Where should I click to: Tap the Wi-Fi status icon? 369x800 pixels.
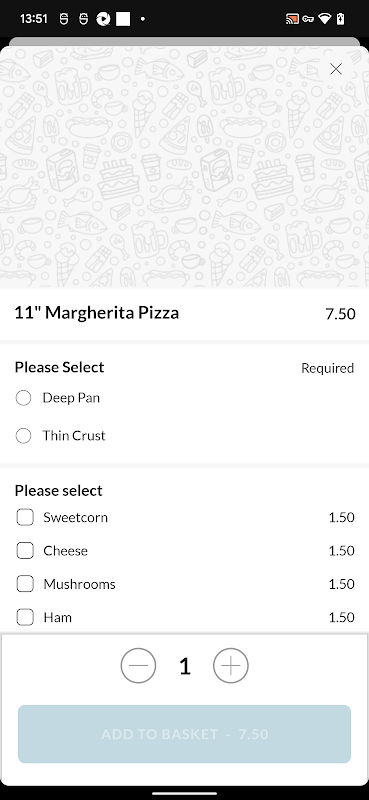tap(324, 19)
